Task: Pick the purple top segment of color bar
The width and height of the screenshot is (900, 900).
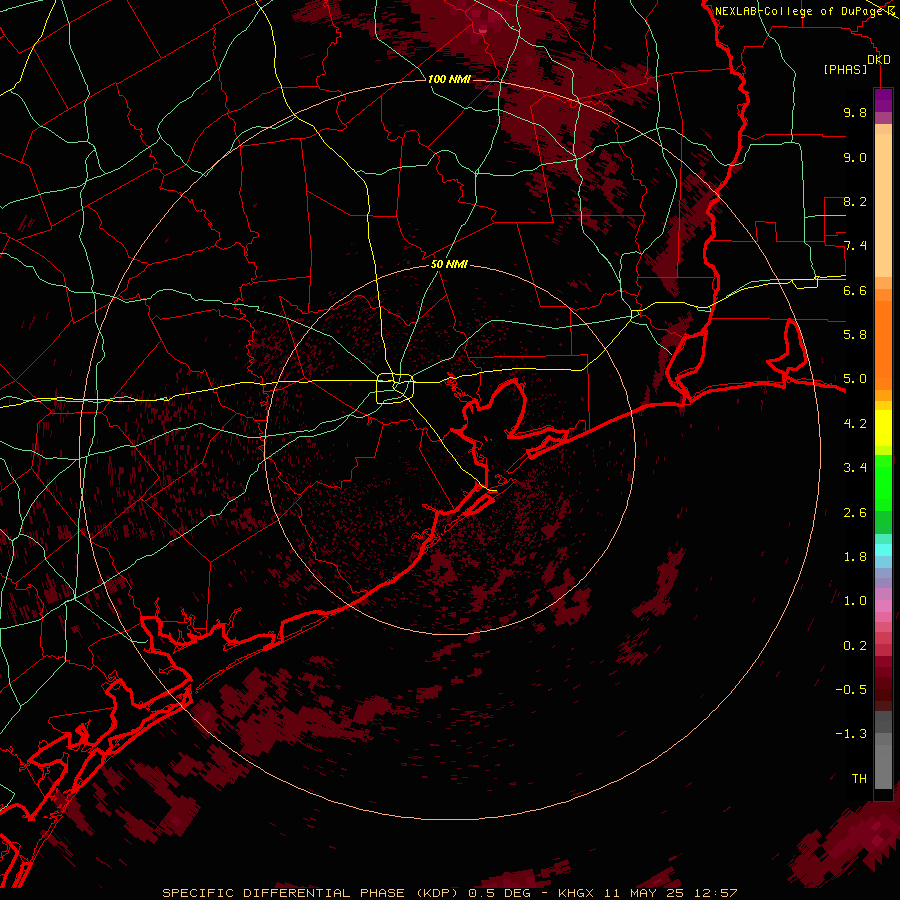Action: click(883, 100)
